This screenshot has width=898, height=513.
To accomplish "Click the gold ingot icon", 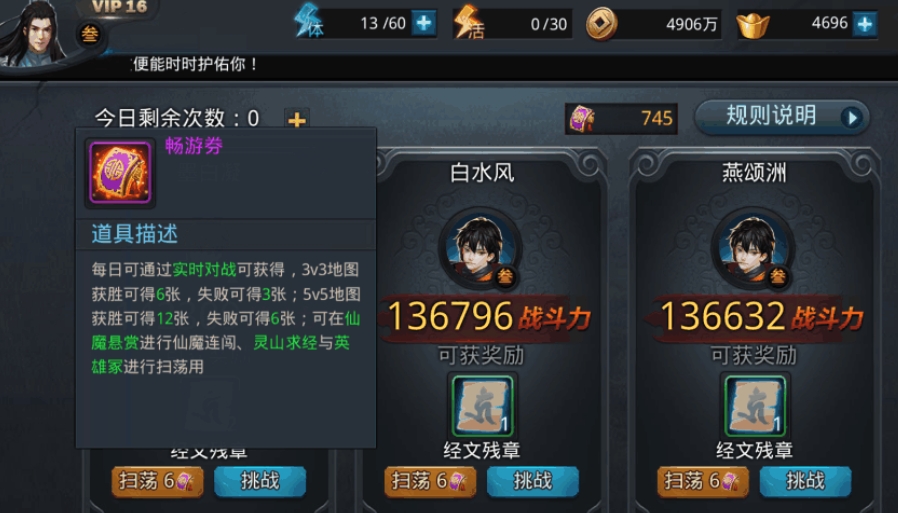I will [x=753, y=25].
